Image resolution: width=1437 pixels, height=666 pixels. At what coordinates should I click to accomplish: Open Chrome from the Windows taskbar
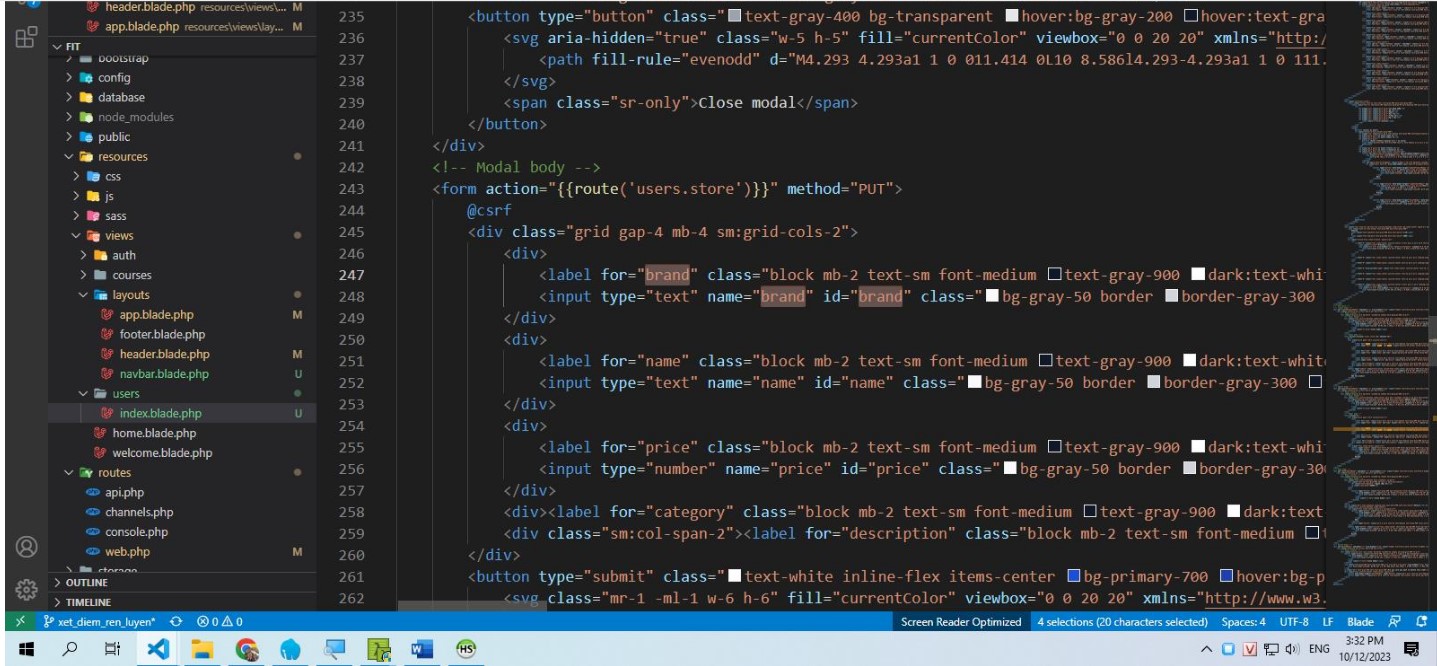point(247,649)
